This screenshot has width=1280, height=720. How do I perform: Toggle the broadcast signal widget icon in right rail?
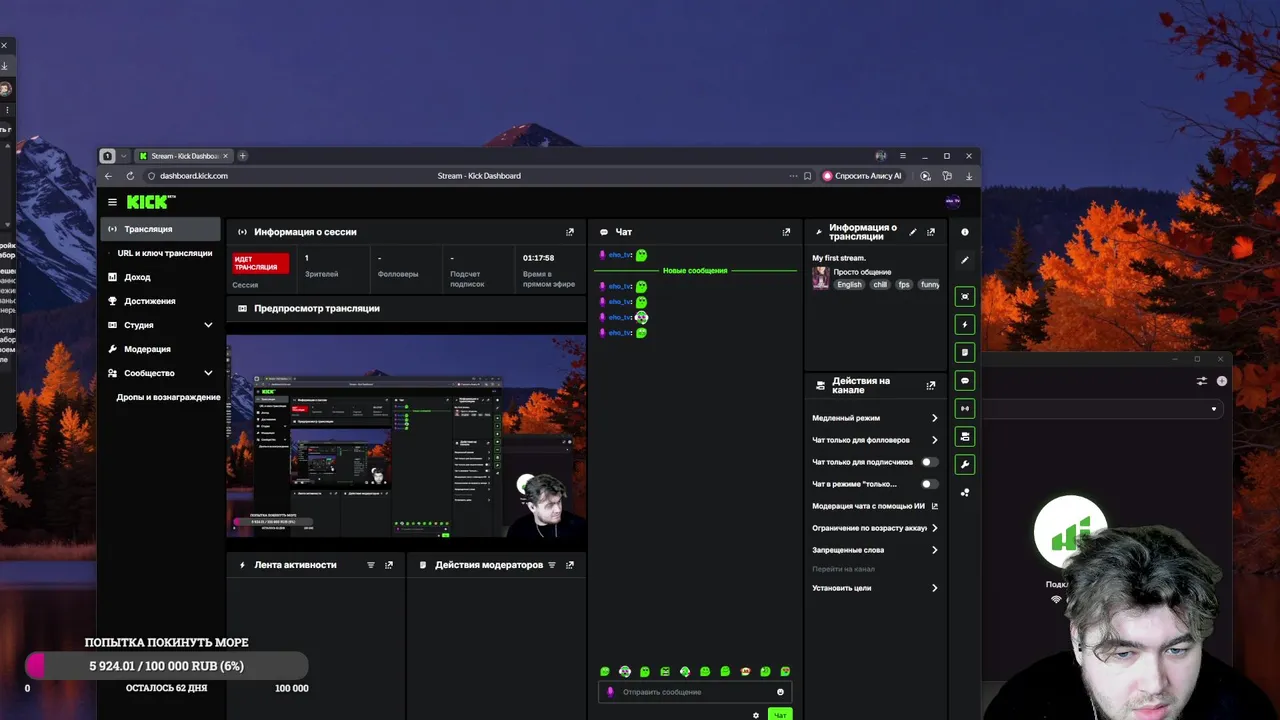pos(965,408)
